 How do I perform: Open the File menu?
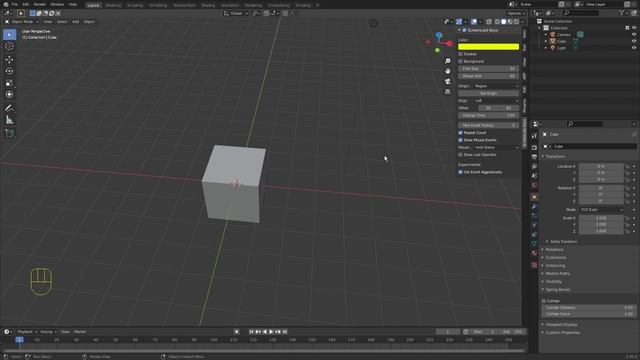(x=15, y=4)
